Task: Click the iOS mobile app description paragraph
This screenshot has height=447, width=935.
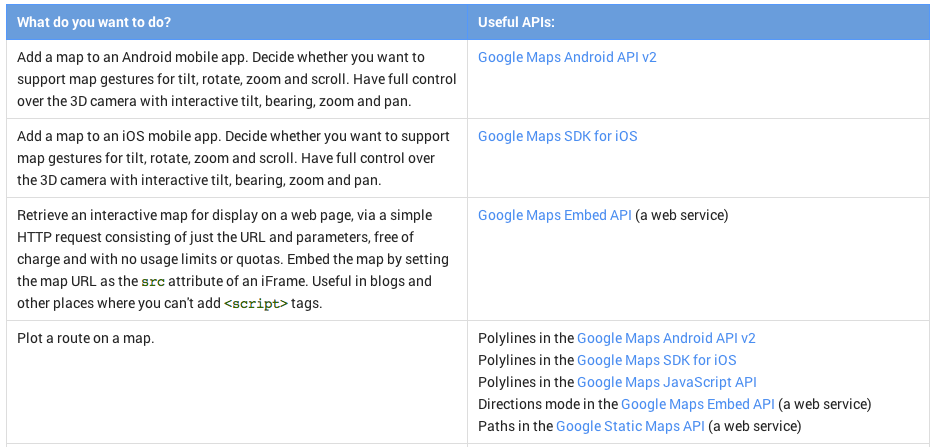Action: pos(233,158)
